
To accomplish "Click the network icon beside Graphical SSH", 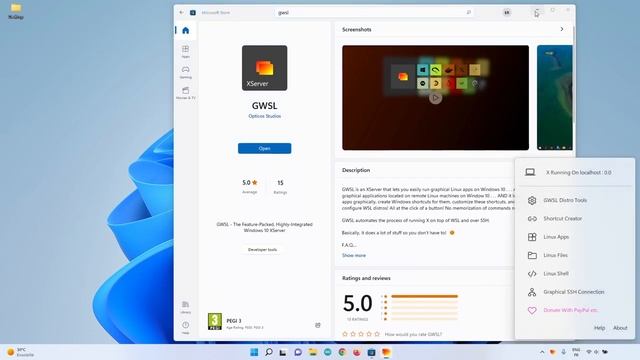I will [532, 292].
